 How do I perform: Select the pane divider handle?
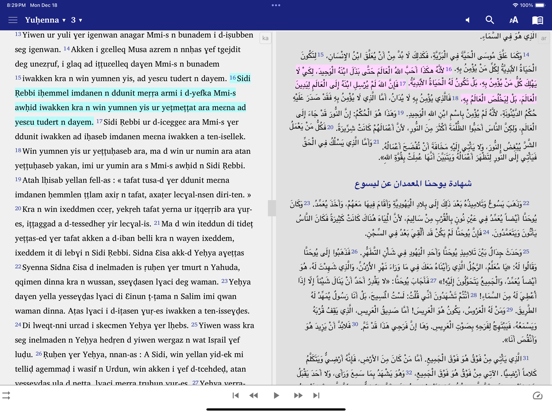pyautogui.click(x=272, y=208)
